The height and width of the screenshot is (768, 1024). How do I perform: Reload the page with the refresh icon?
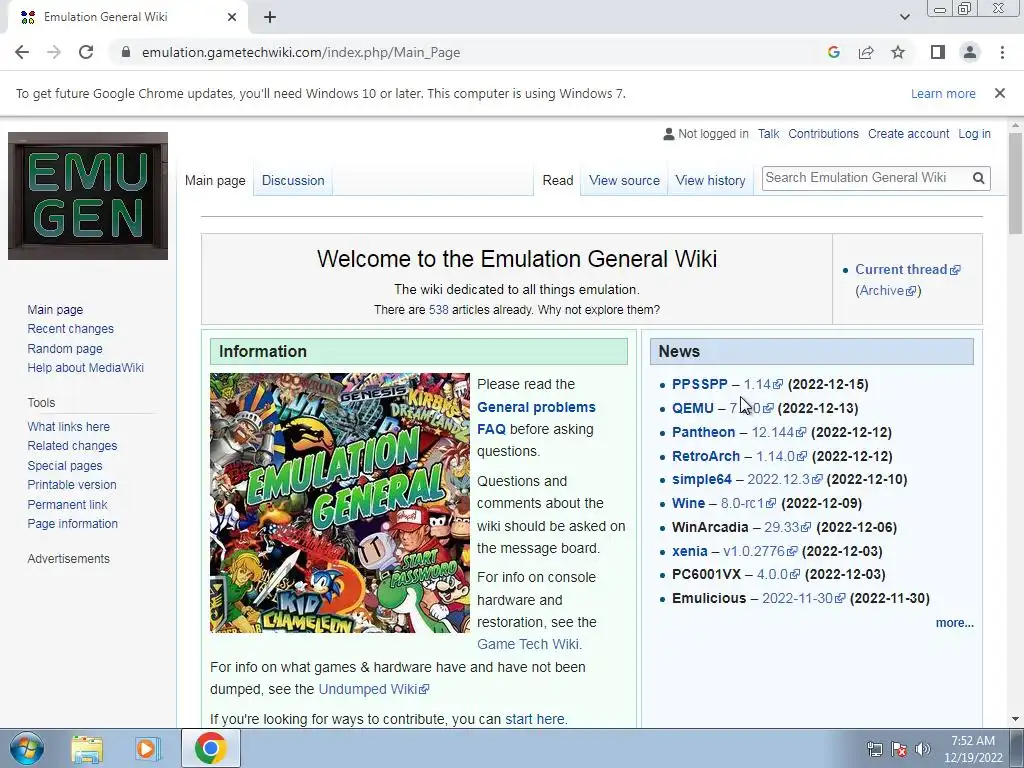86,52
